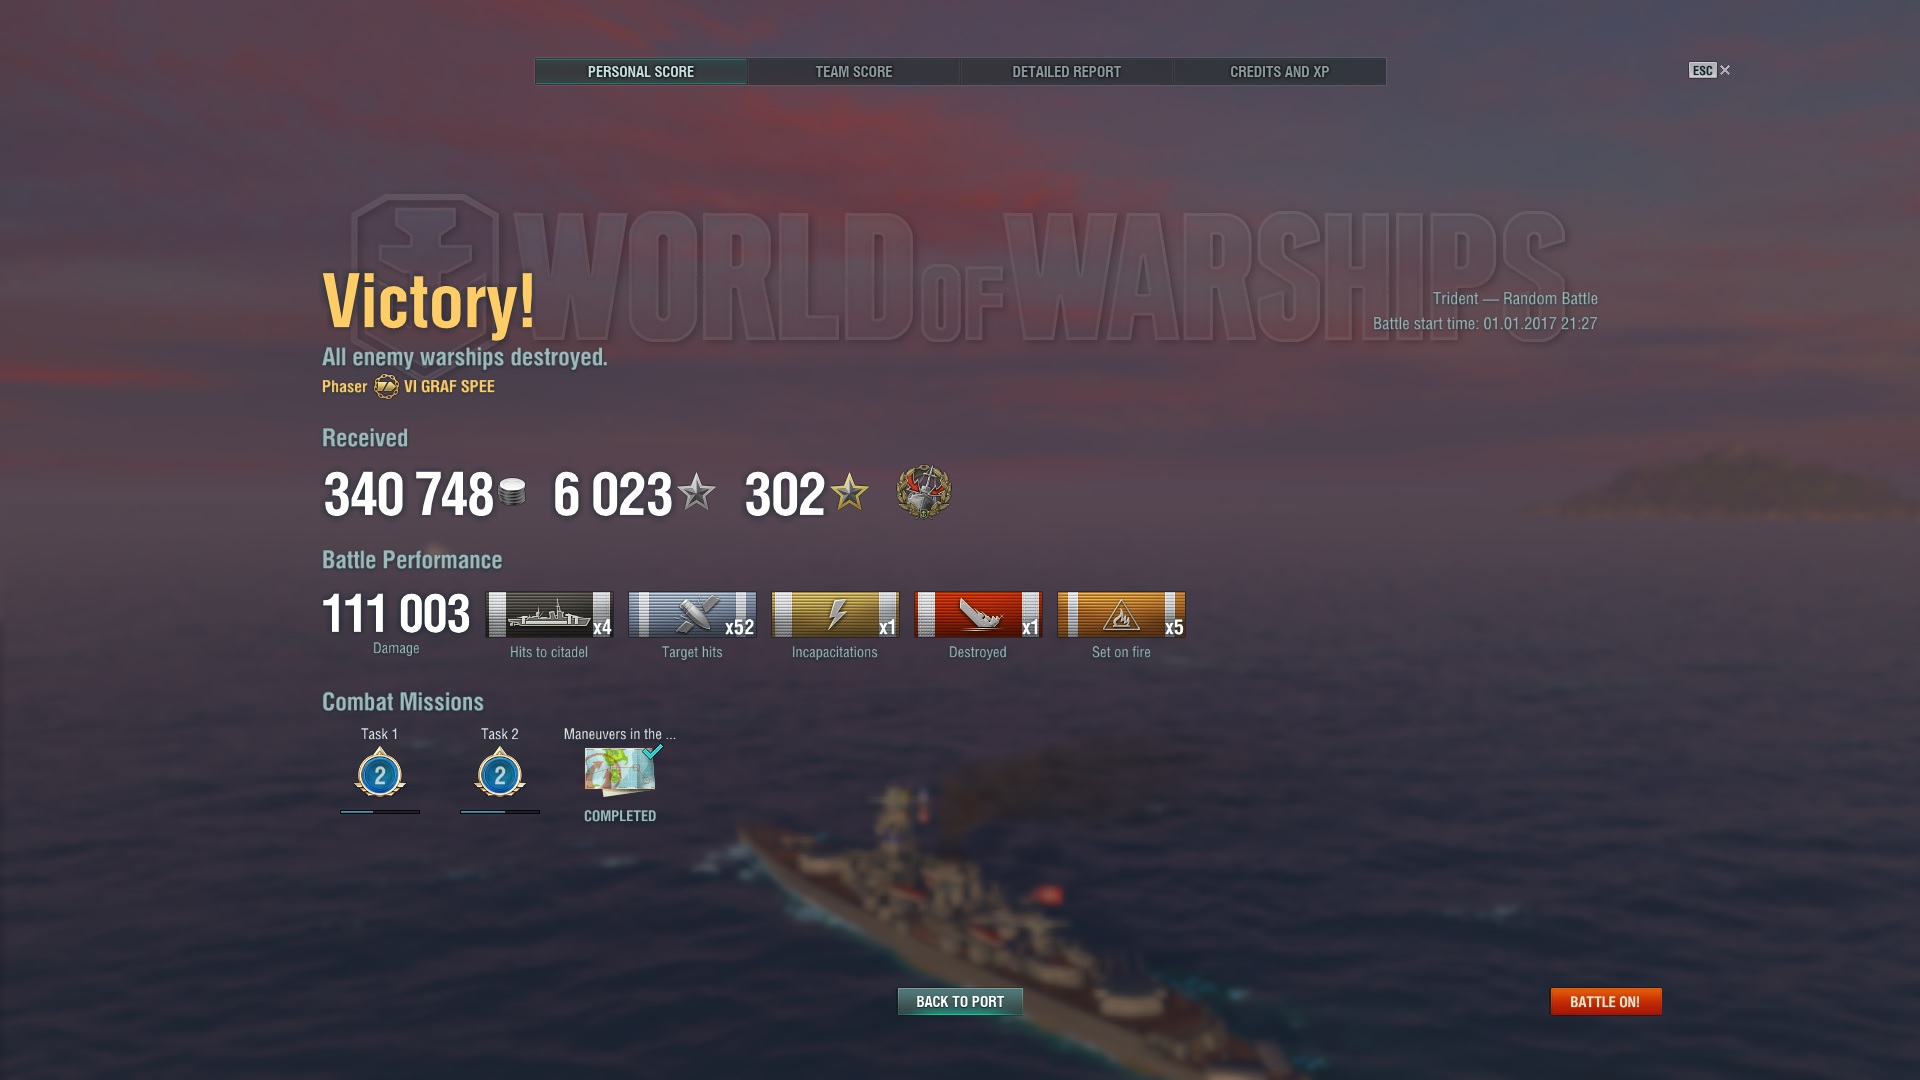
Task: Click the Task 1 mission badge
Action: click(x=380, y=773)
